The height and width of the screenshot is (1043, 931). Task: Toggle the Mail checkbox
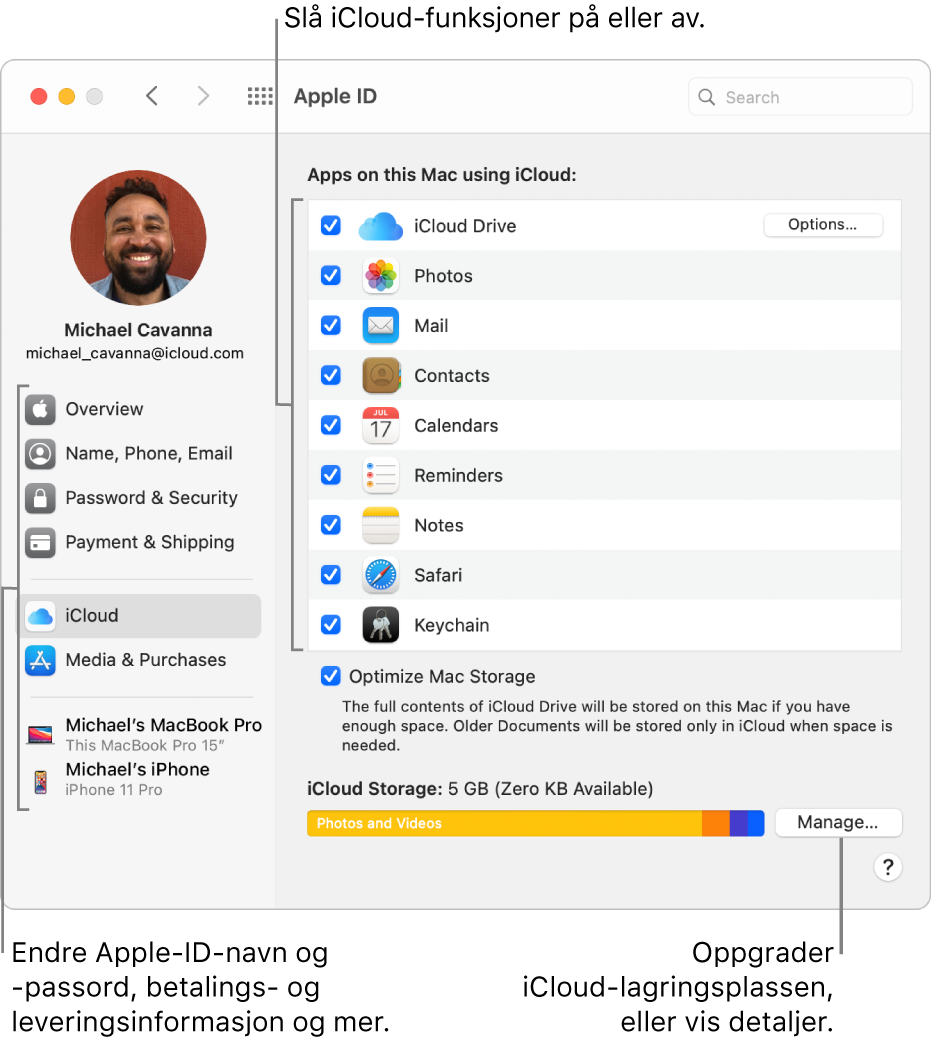(331, 325)
